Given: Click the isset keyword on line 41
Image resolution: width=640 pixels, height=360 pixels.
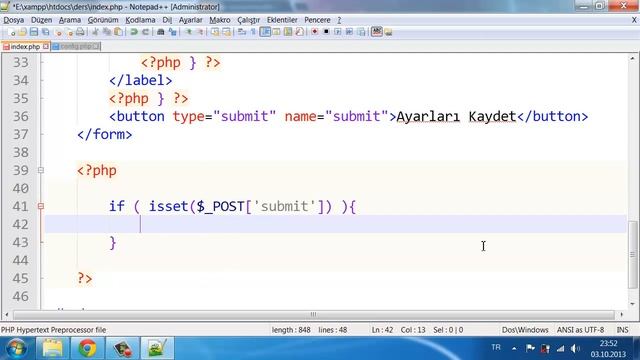Looking at the screenshot, I should pos(168,206).
